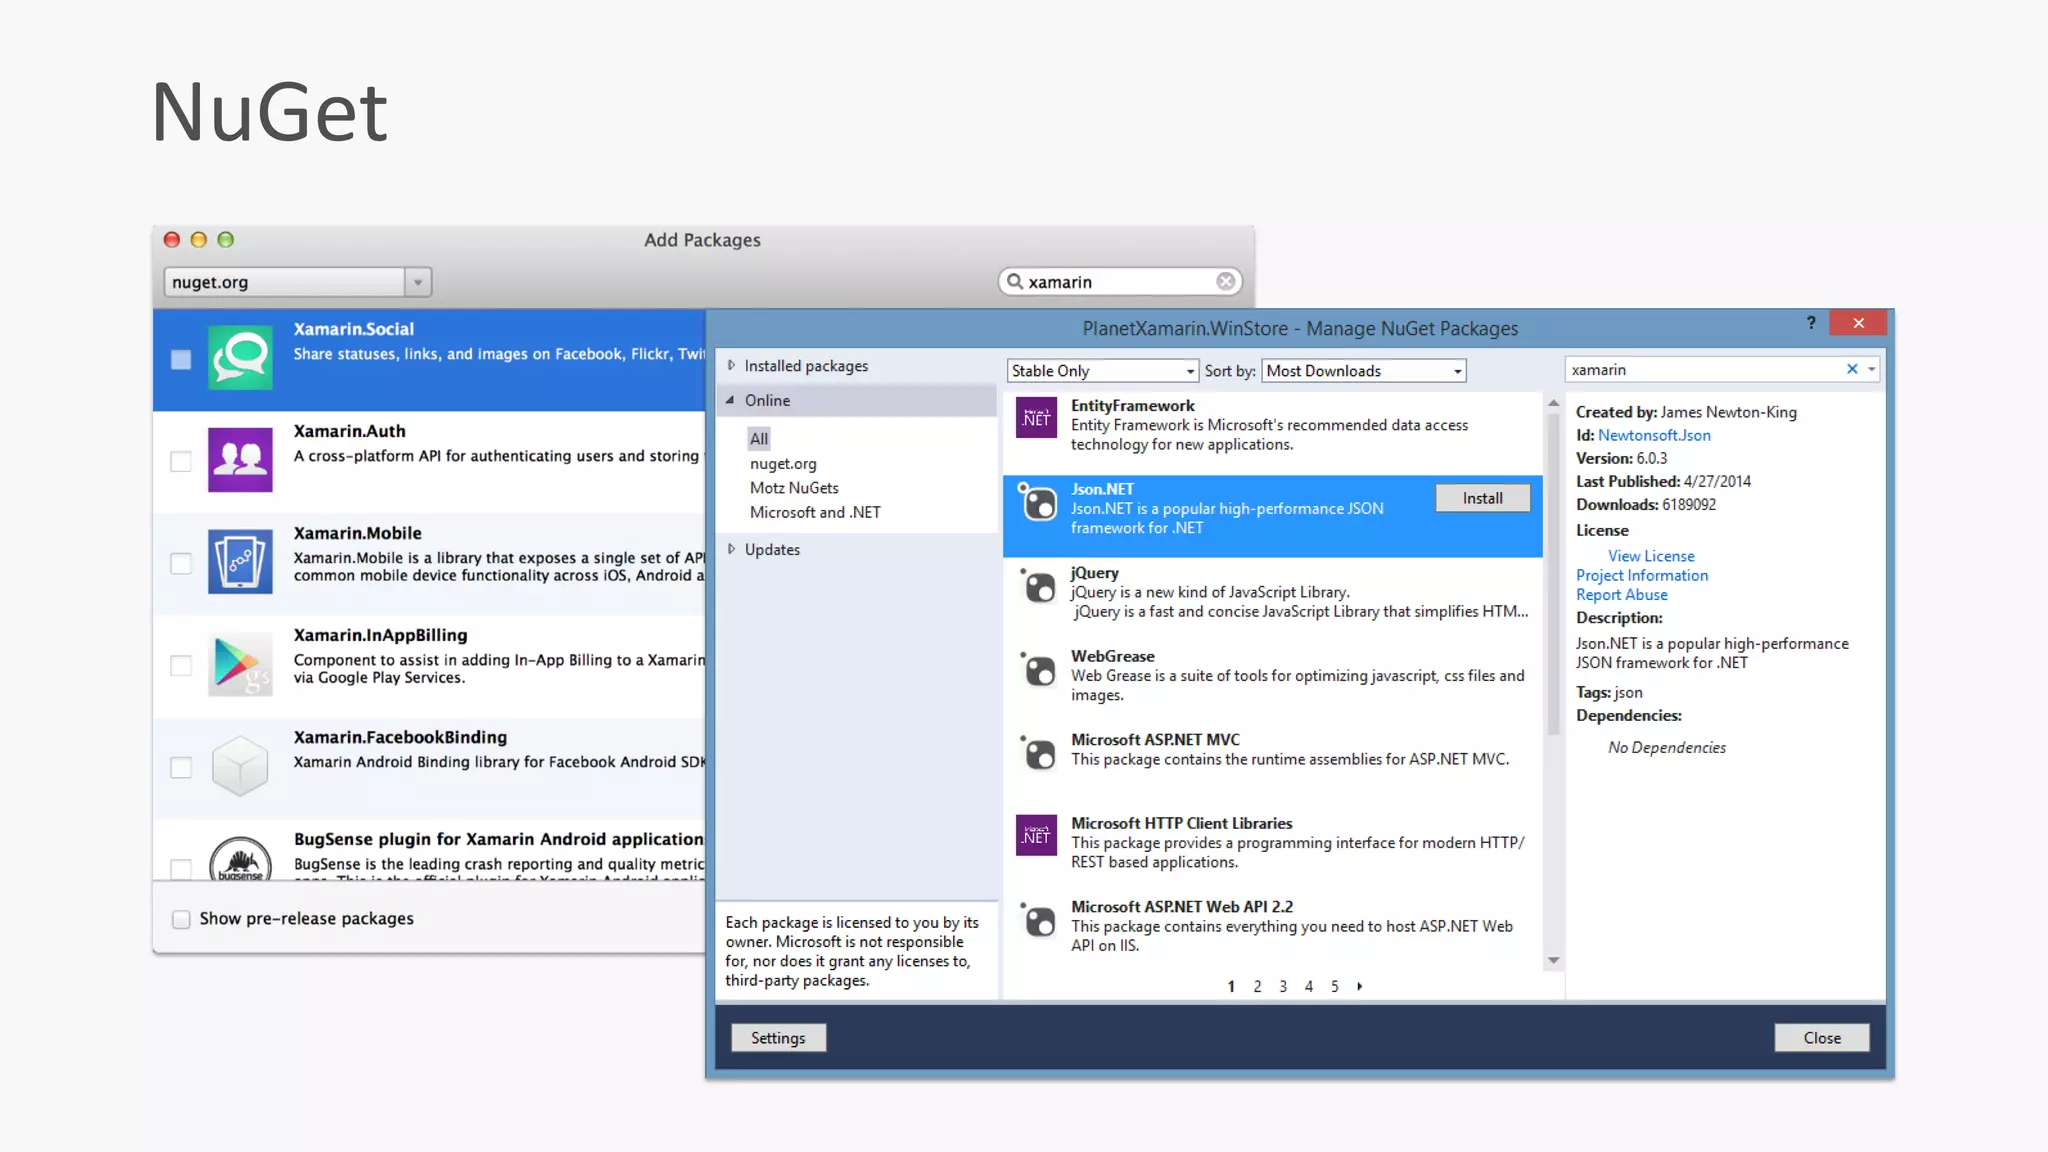
Task: Click the jQuery package icon
Action: pos(1038,586)
